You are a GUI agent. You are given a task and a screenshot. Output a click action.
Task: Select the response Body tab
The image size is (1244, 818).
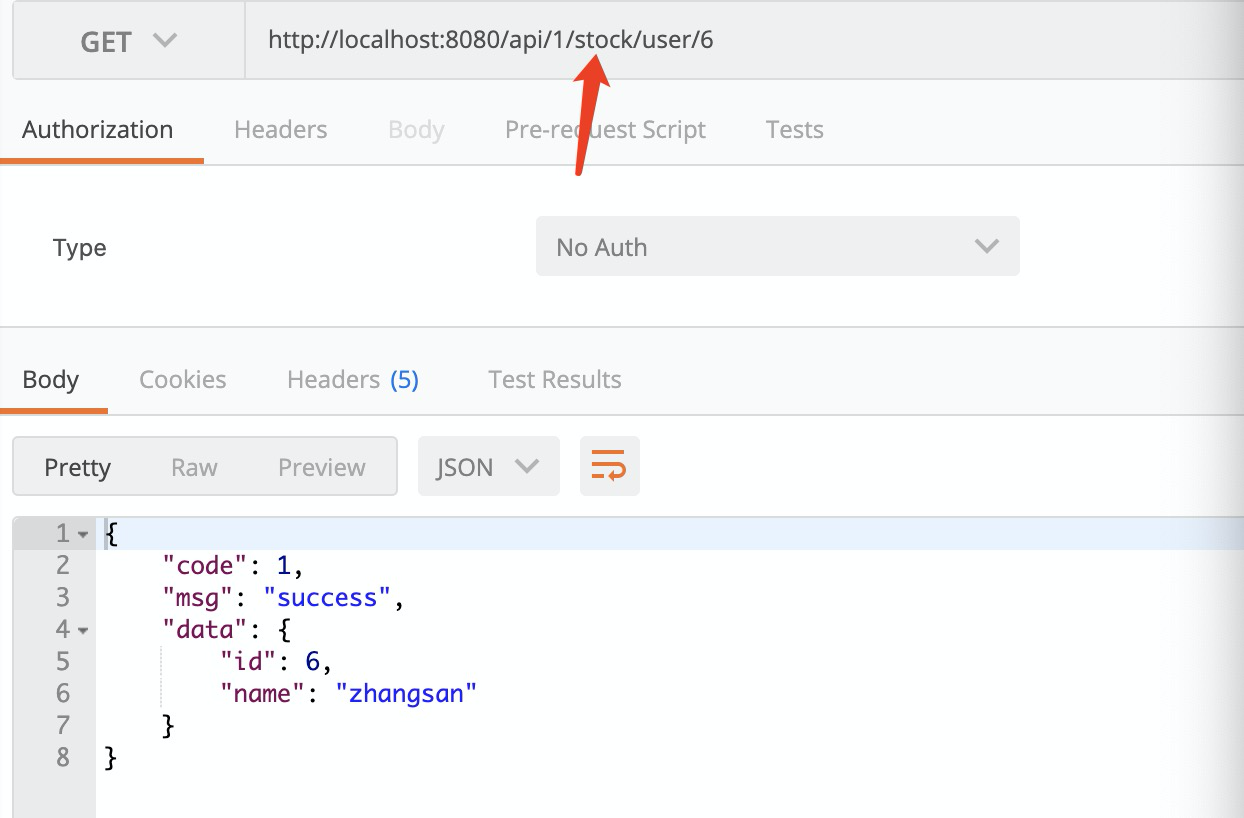pyautogui.click(x=51, y=380)
